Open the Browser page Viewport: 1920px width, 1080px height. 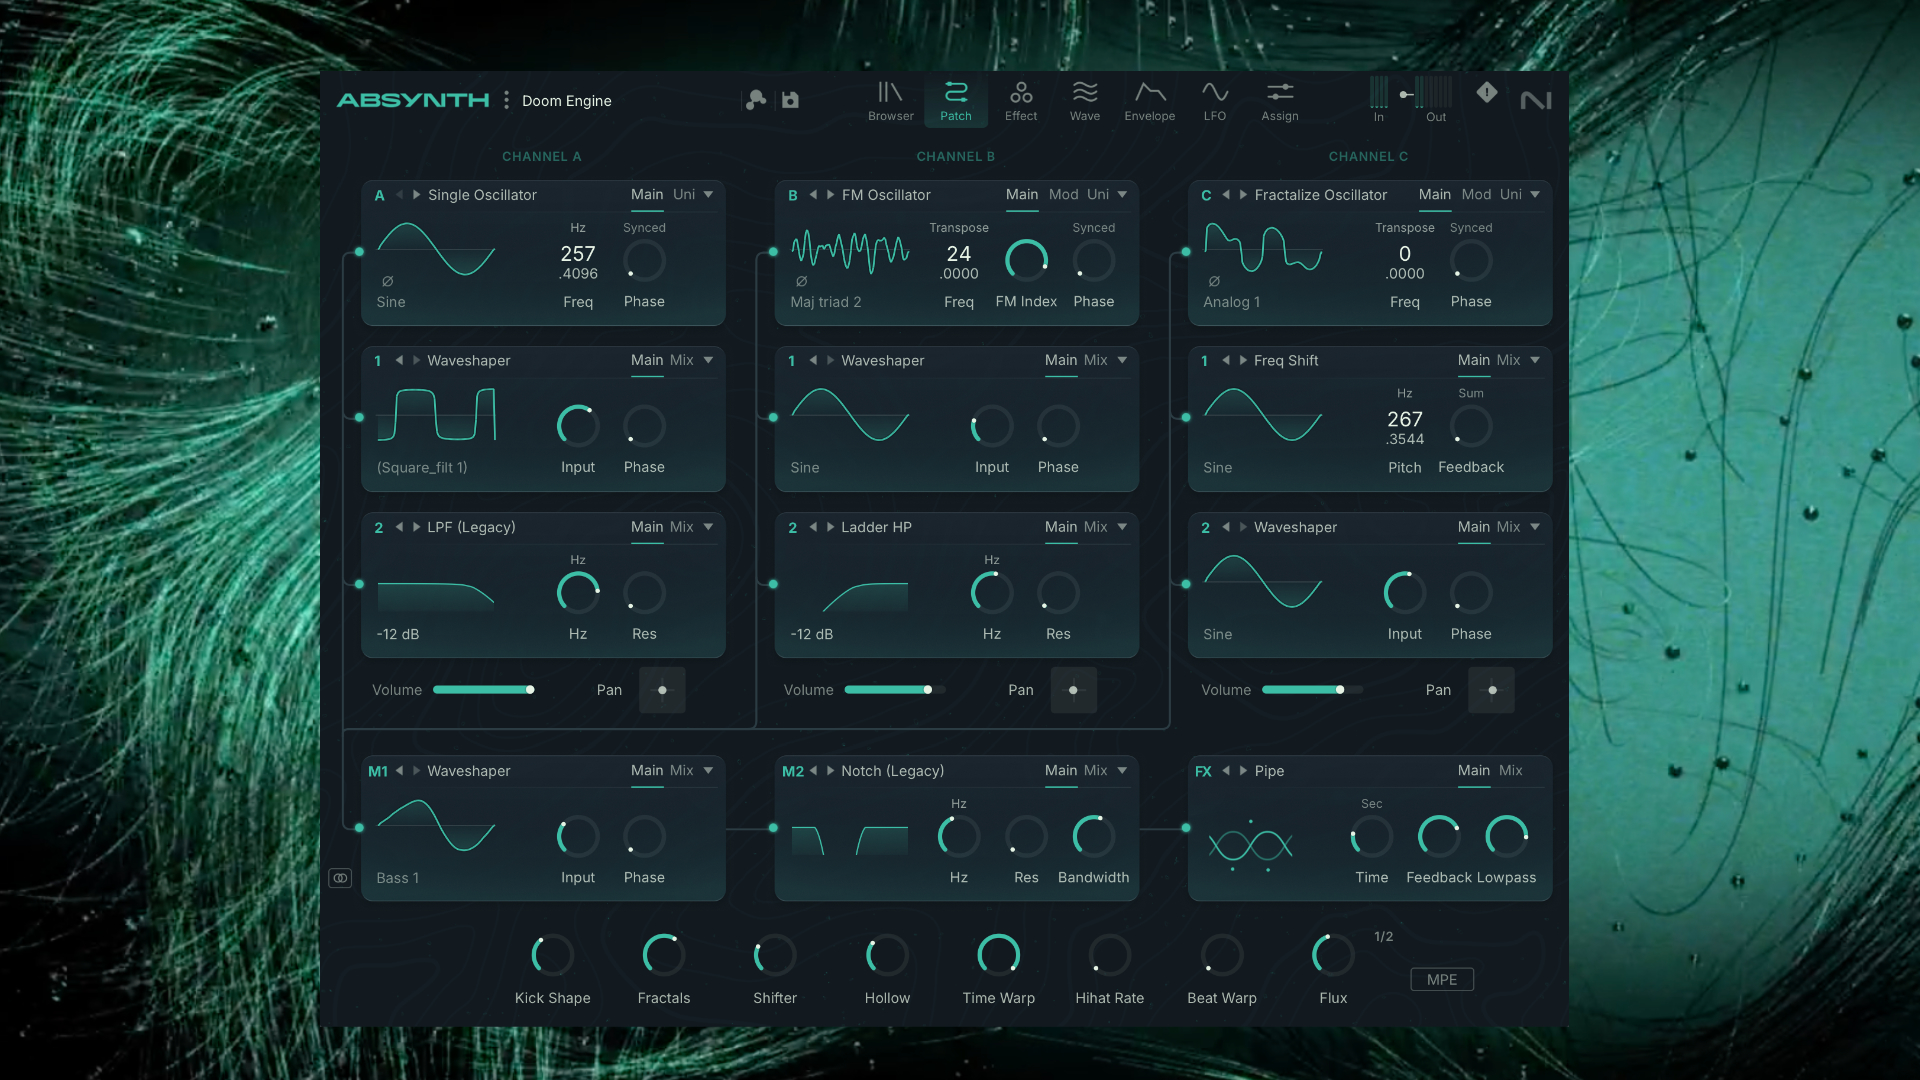[890, 101]
